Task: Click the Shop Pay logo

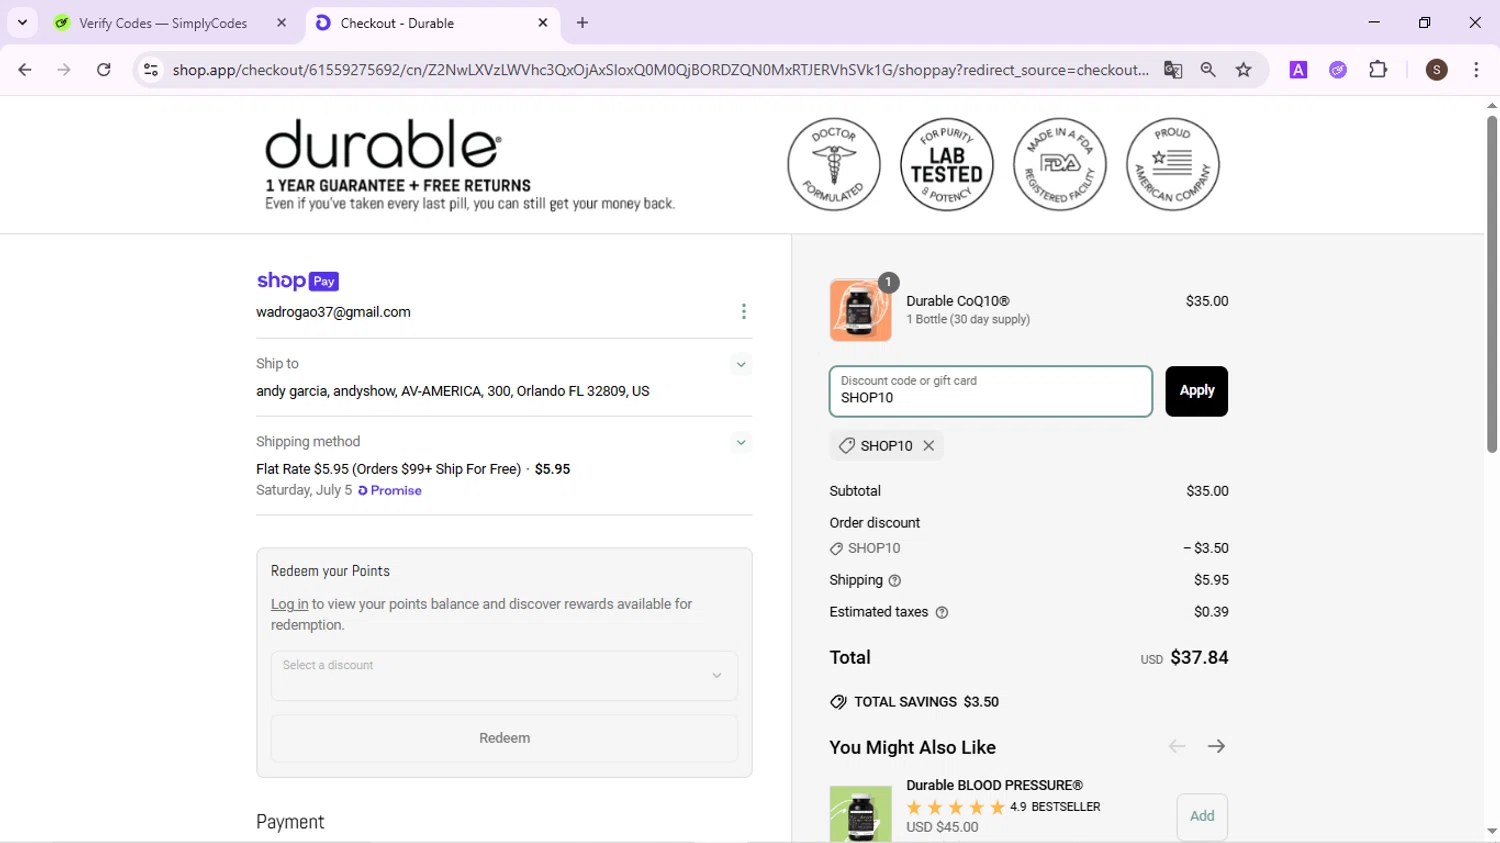Action: pyautogui.click(x=298, y=281)
